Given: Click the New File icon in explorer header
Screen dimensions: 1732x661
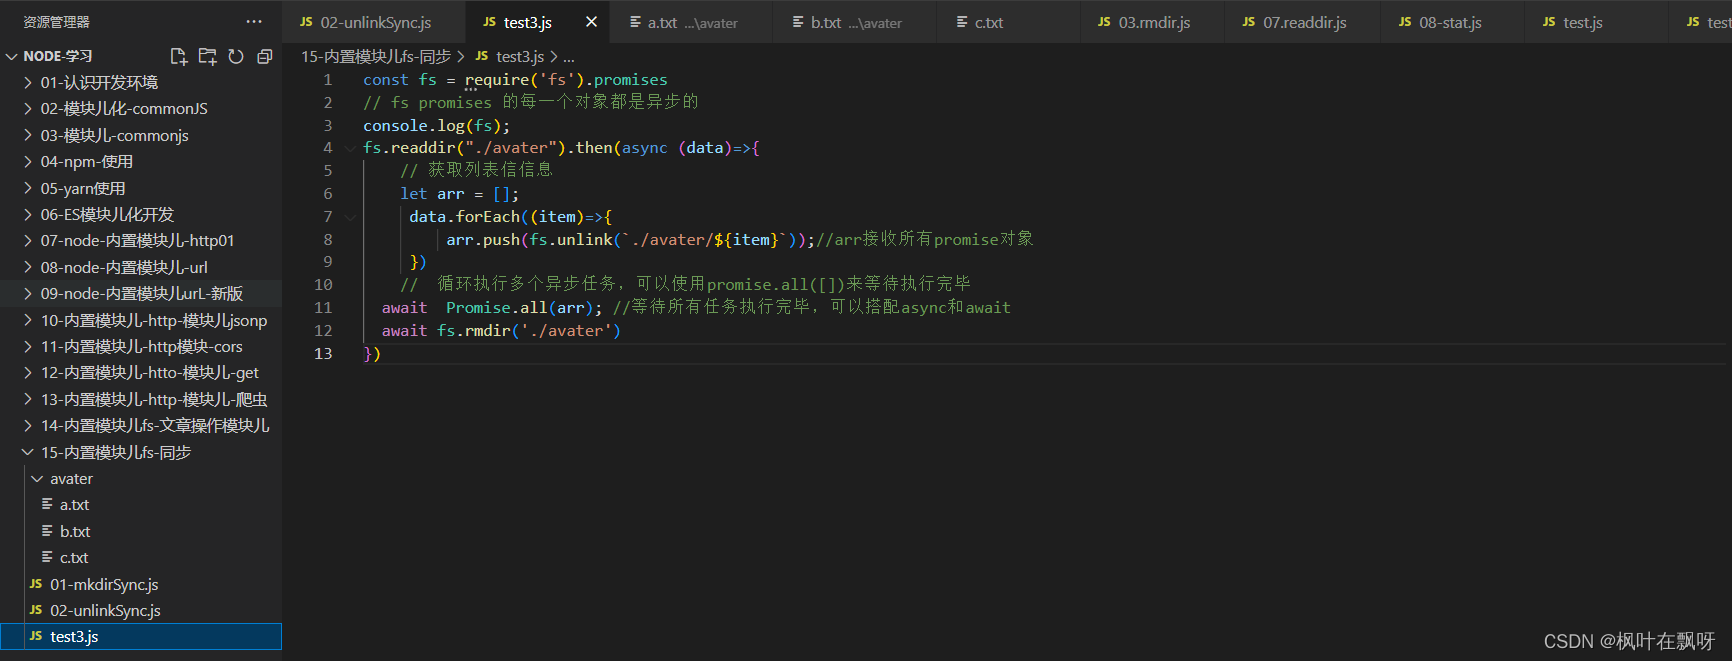Looking at the screenshot, I should tap(179, 56).
